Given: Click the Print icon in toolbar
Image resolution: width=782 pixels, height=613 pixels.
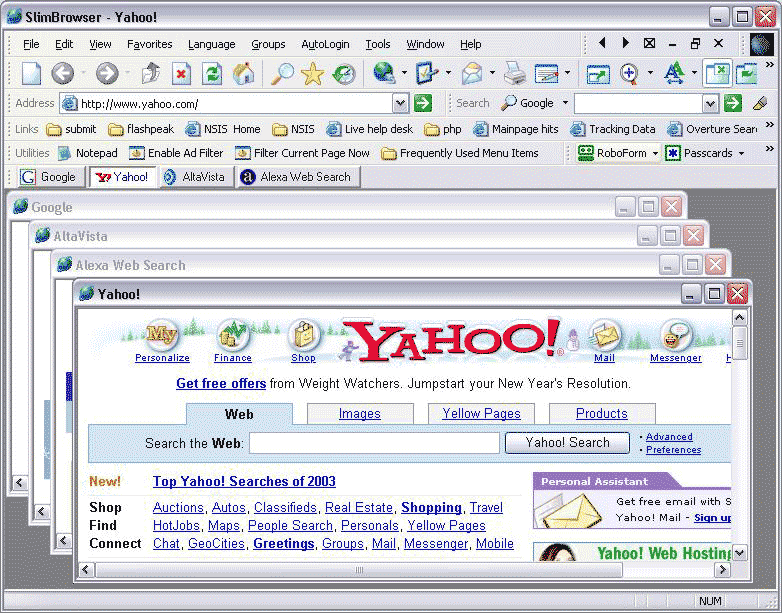Looking at the screenshot, I should [514, 73].
